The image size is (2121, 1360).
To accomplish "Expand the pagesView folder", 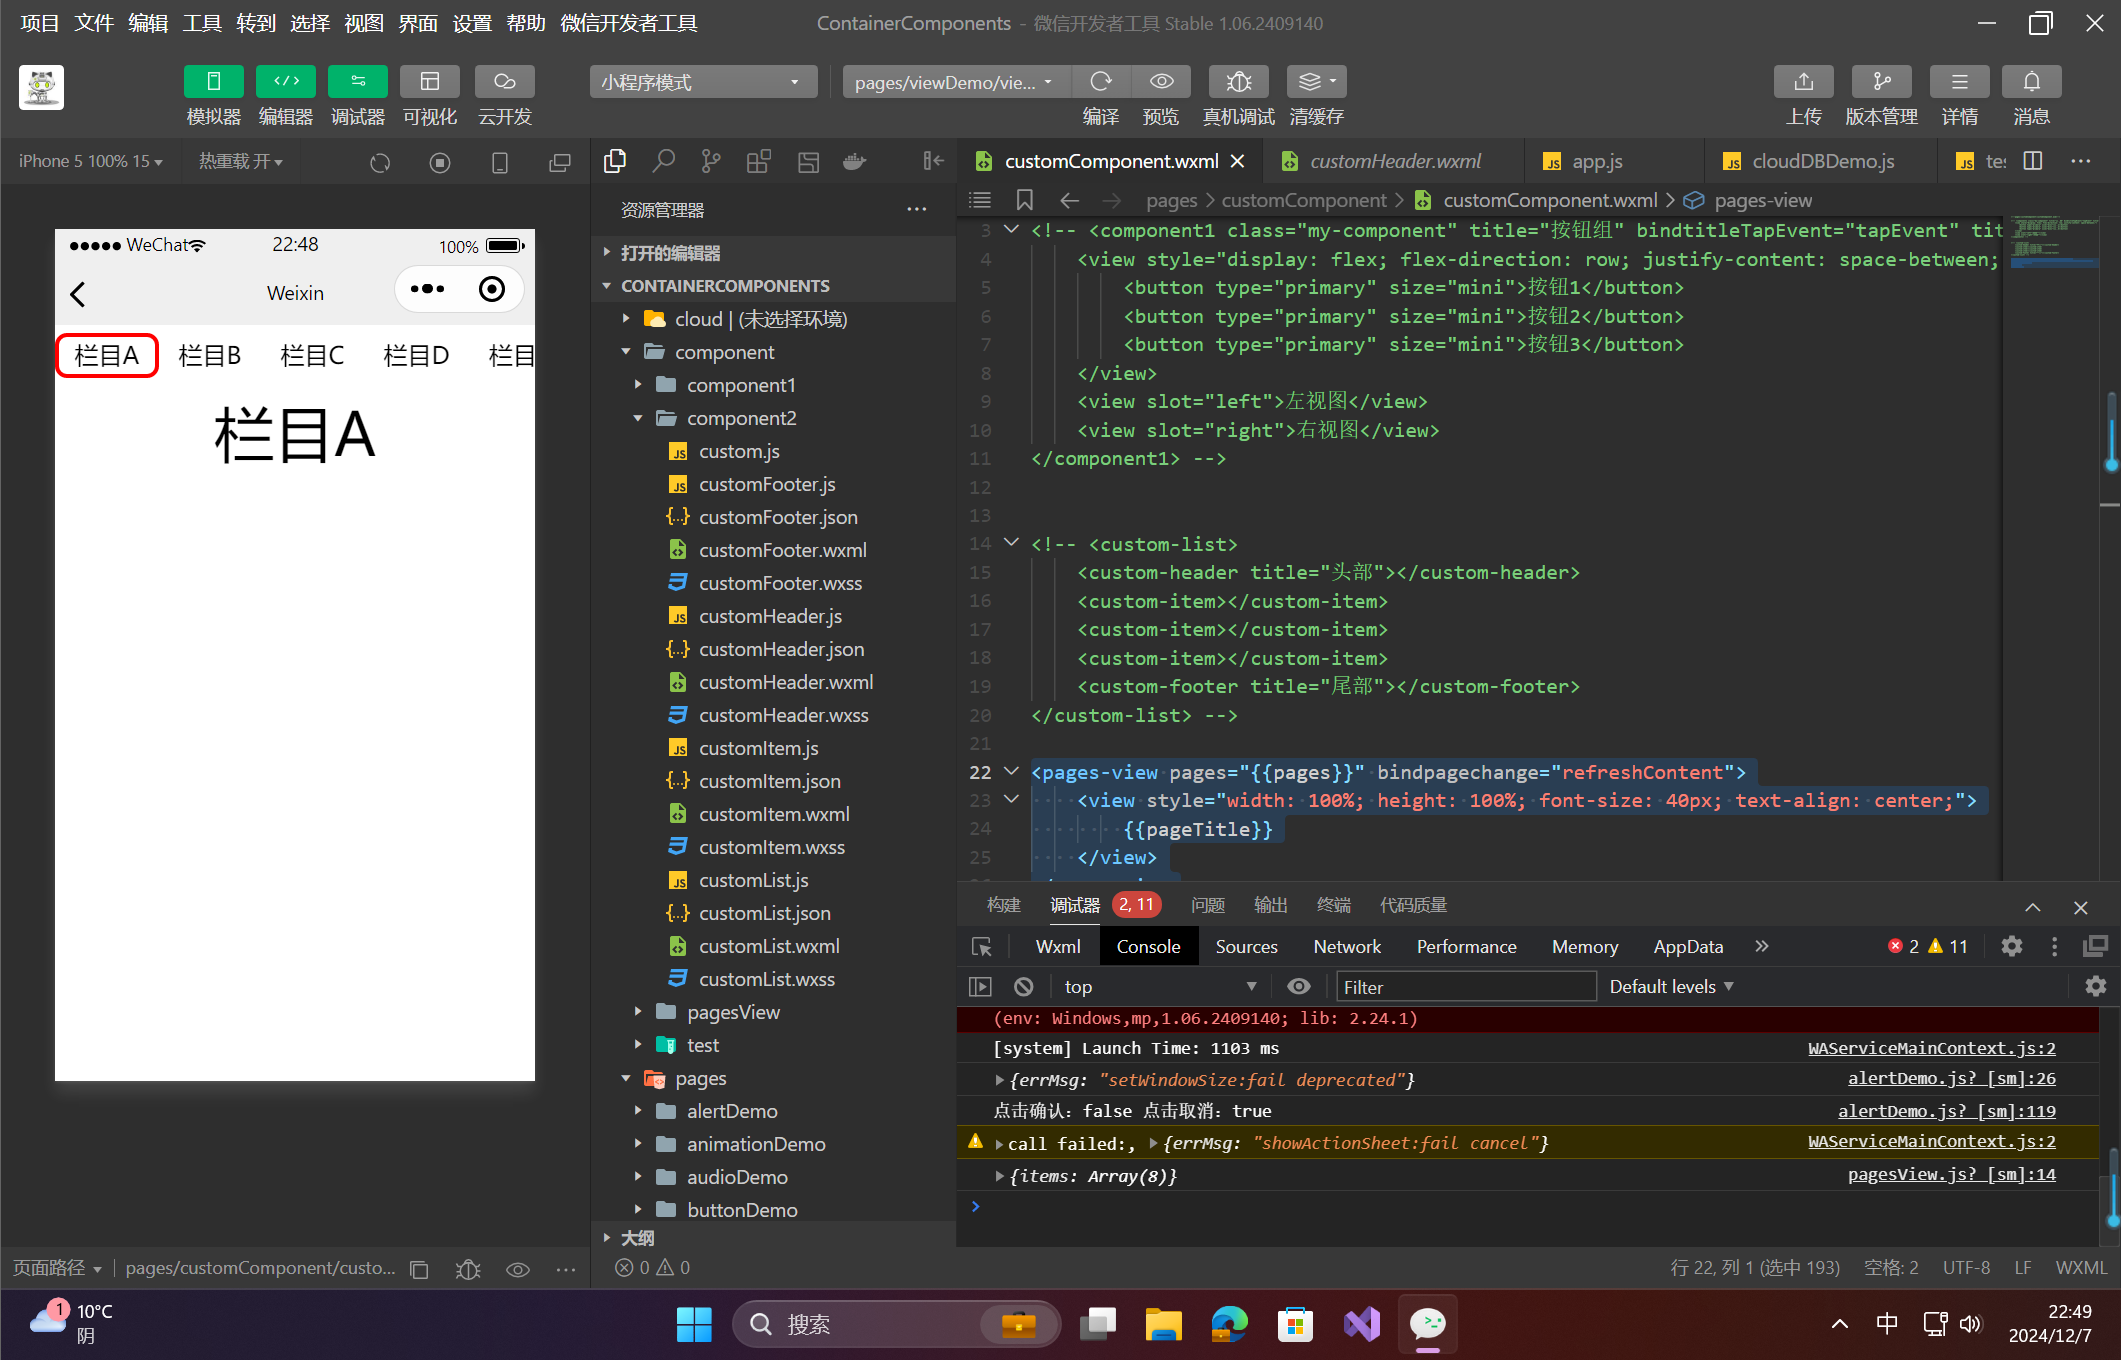I will pos(732,1012).
